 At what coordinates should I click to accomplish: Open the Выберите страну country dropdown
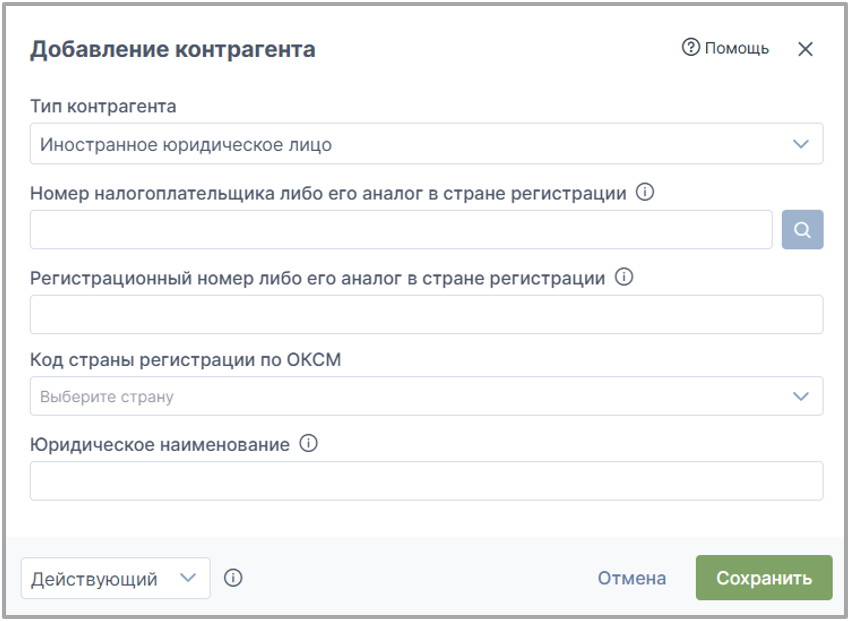[427, 396]
